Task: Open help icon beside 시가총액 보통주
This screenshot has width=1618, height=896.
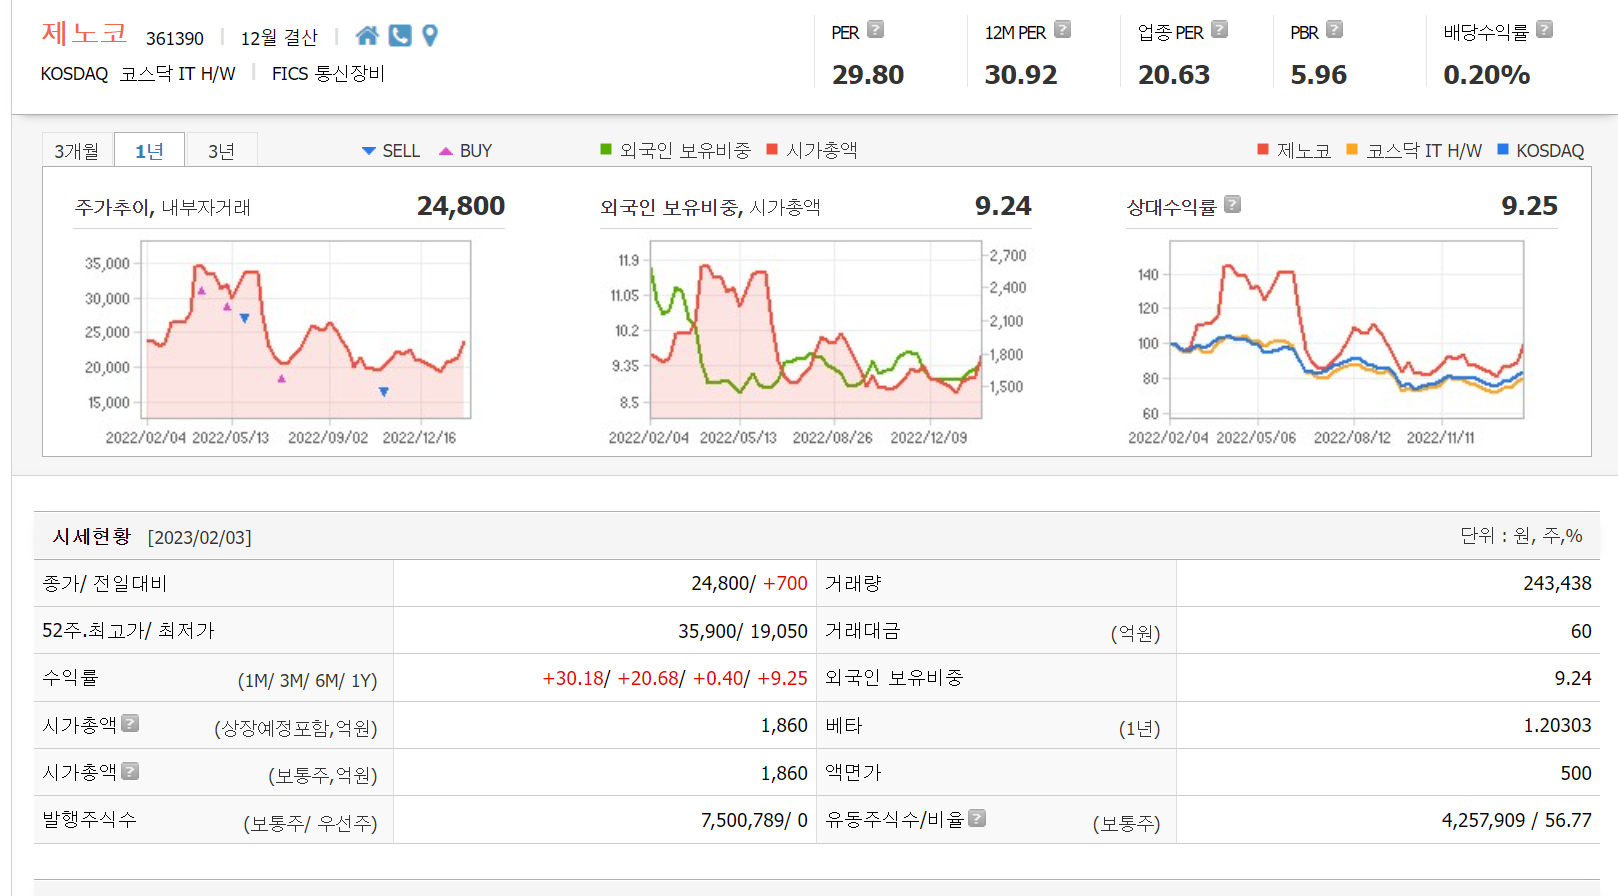Action: click(130, 771)
